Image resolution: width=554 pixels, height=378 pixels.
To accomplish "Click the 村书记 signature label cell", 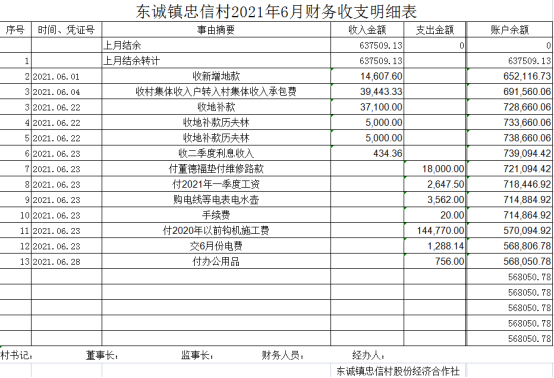I will point(16,355).
